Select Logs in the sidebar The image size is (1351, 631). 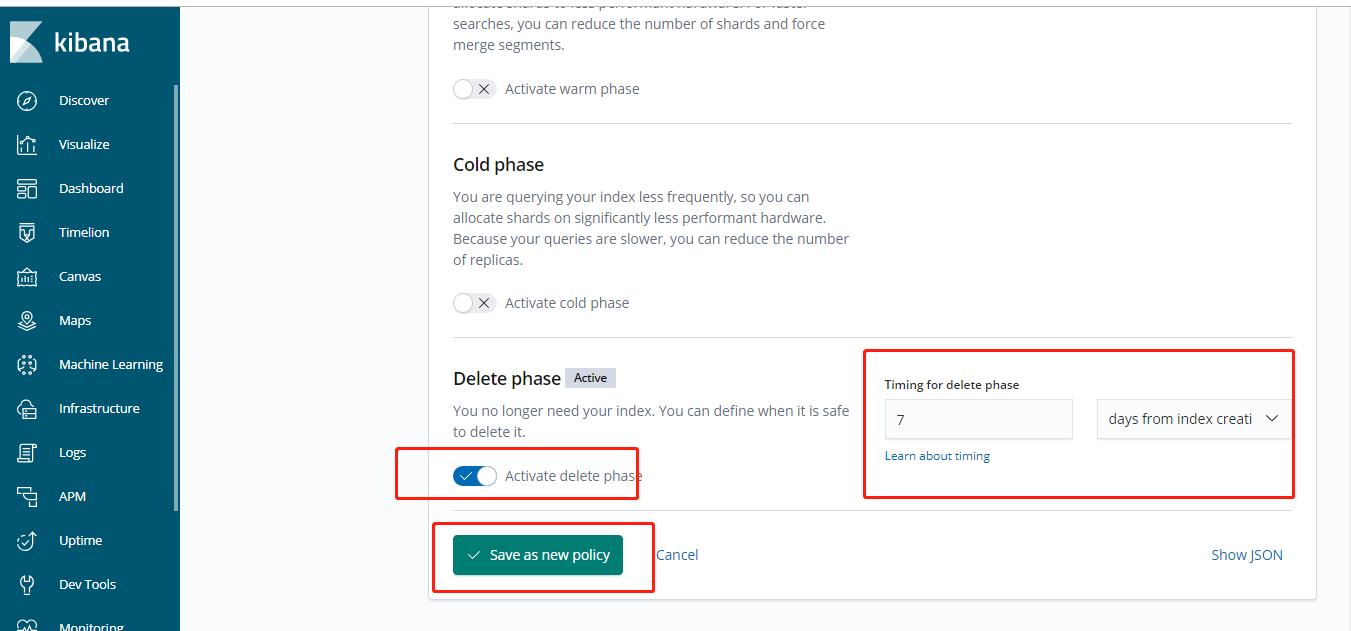tap(73, 452)
